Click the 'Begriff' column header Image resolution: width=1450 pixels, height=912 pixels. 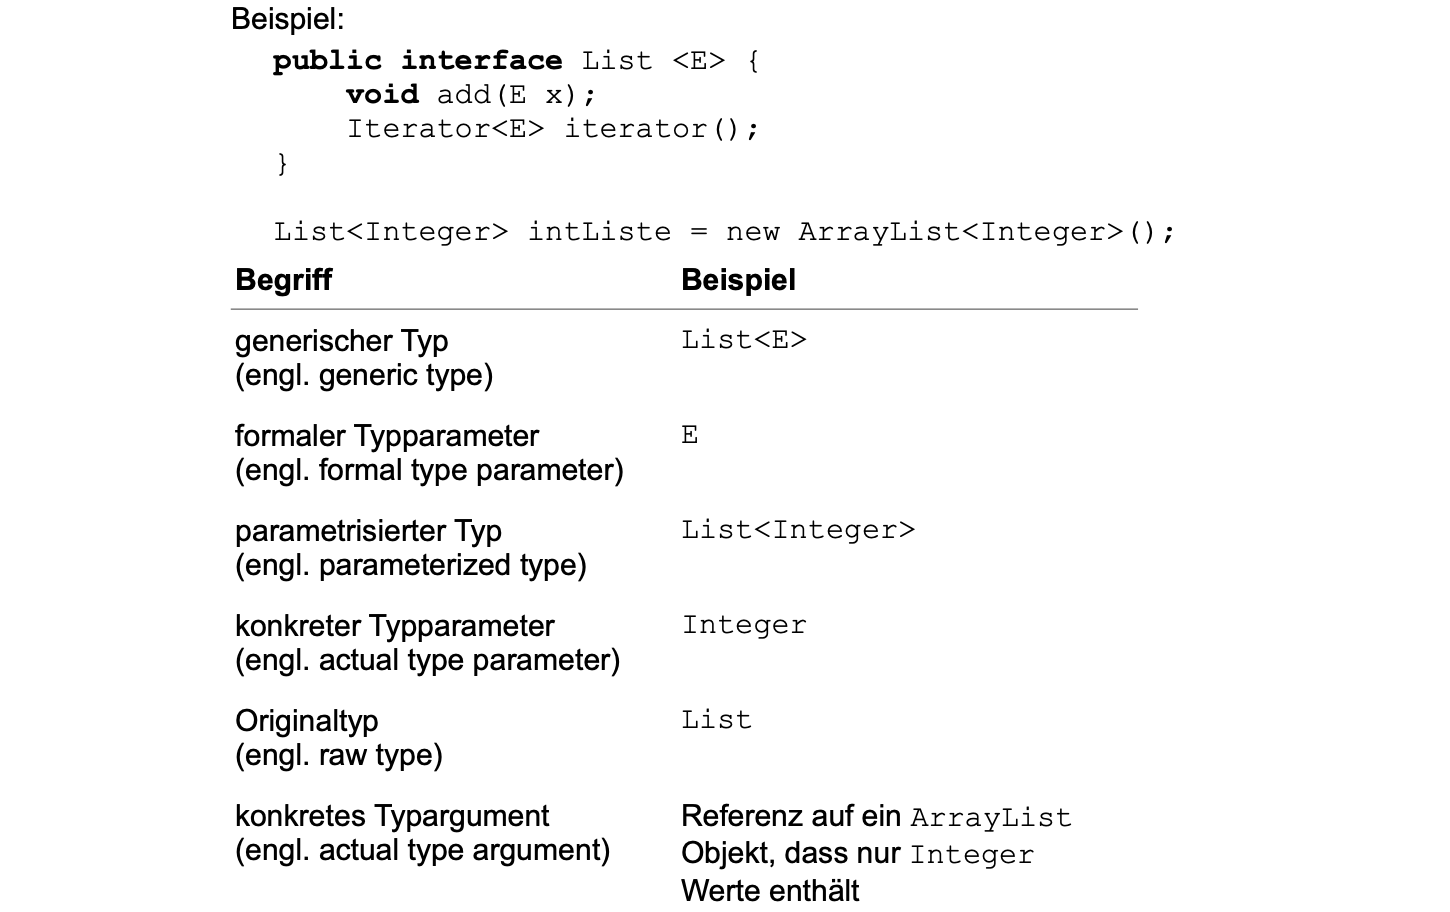pos(283,280)
